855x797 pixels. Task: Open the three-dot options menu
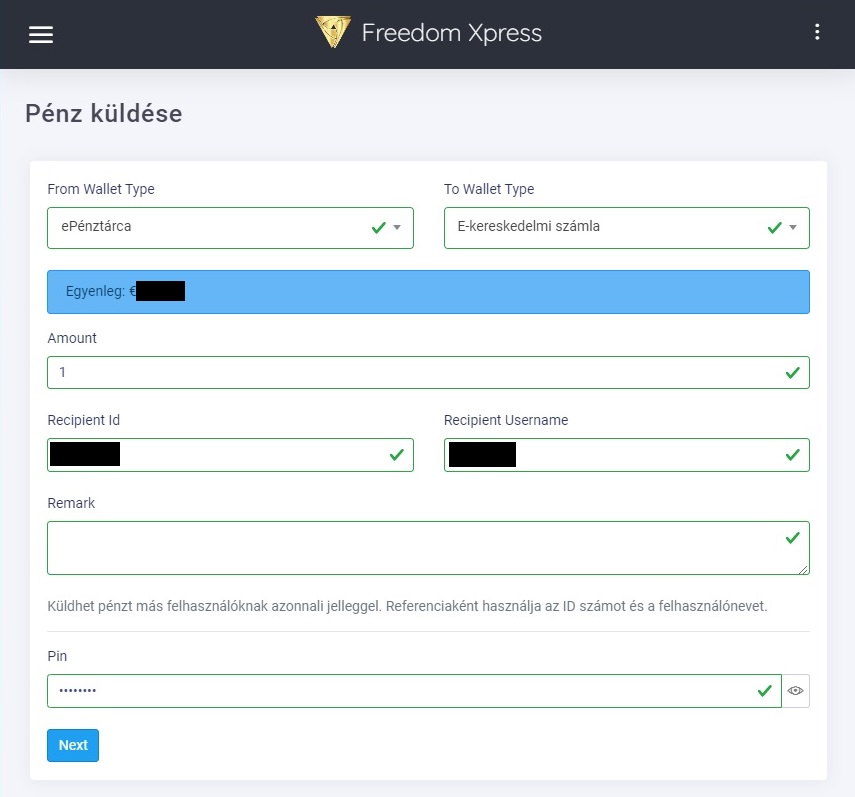(x=817, y=33)
